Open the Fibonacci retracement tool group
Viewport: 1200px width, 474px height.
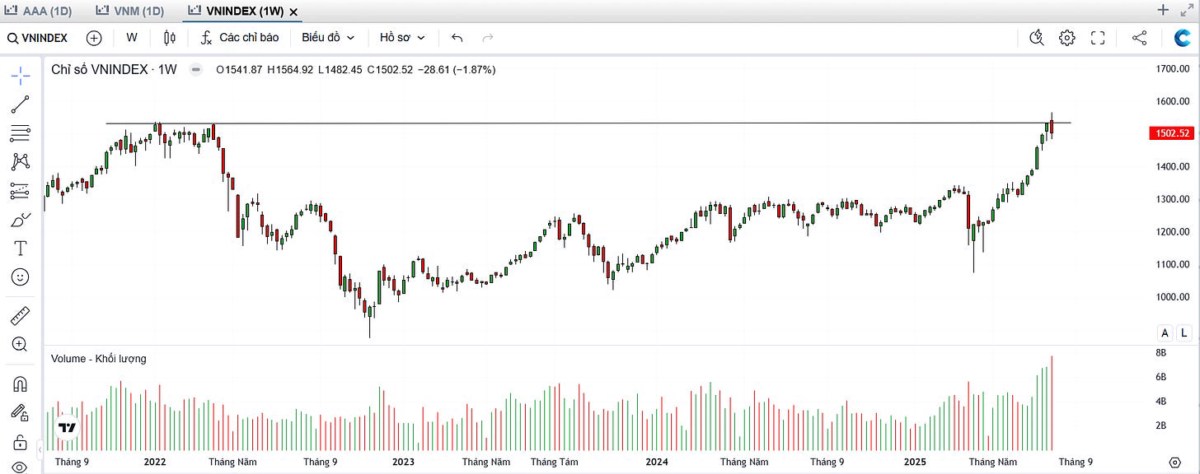(x=20, y=133)
